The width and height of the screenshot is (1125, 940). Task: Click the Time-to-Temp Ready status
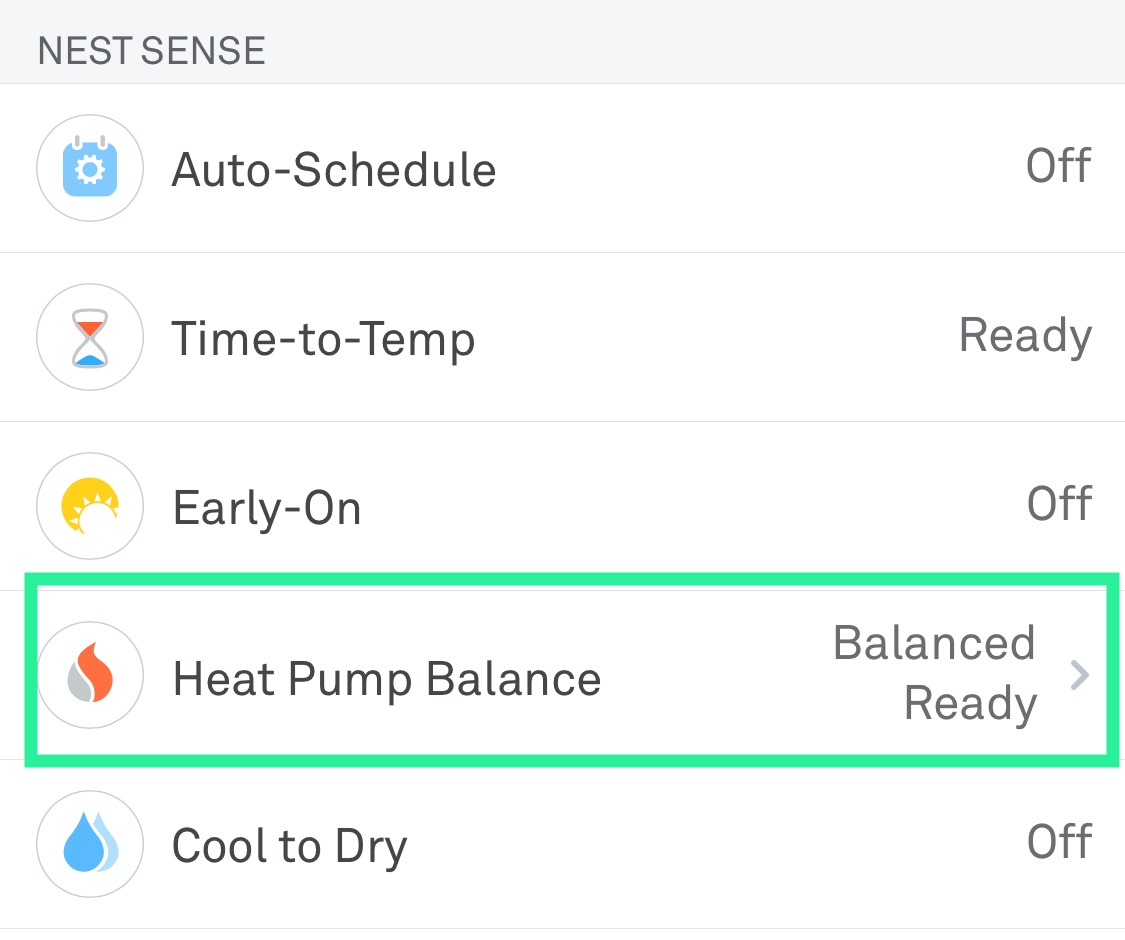point(1025,336)
